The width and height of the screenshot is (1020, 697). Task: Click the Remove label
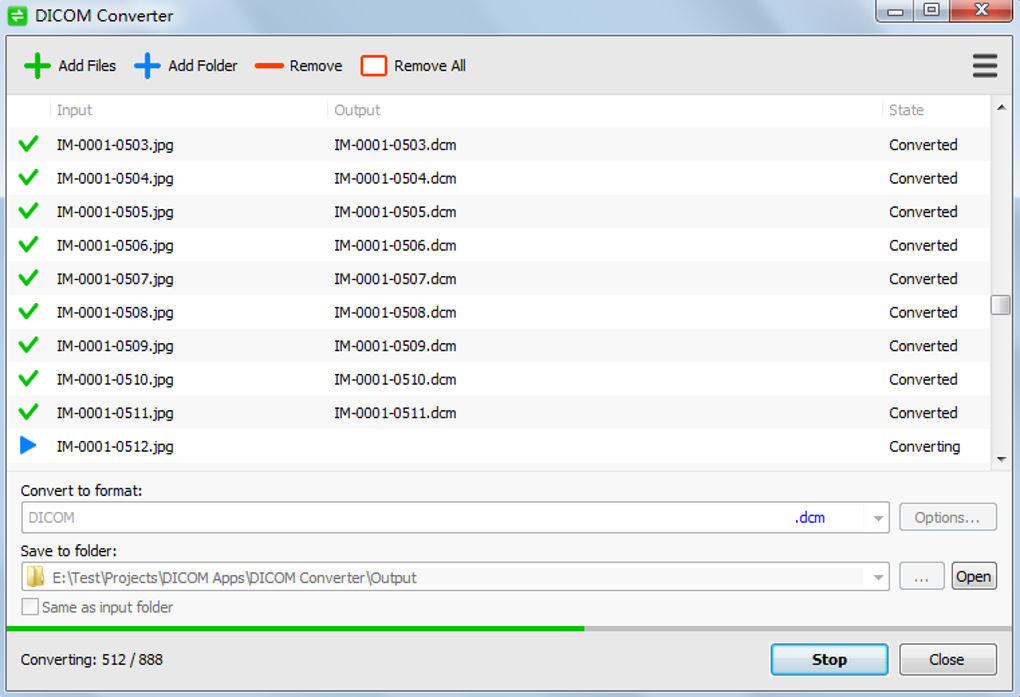click(316, 66)
